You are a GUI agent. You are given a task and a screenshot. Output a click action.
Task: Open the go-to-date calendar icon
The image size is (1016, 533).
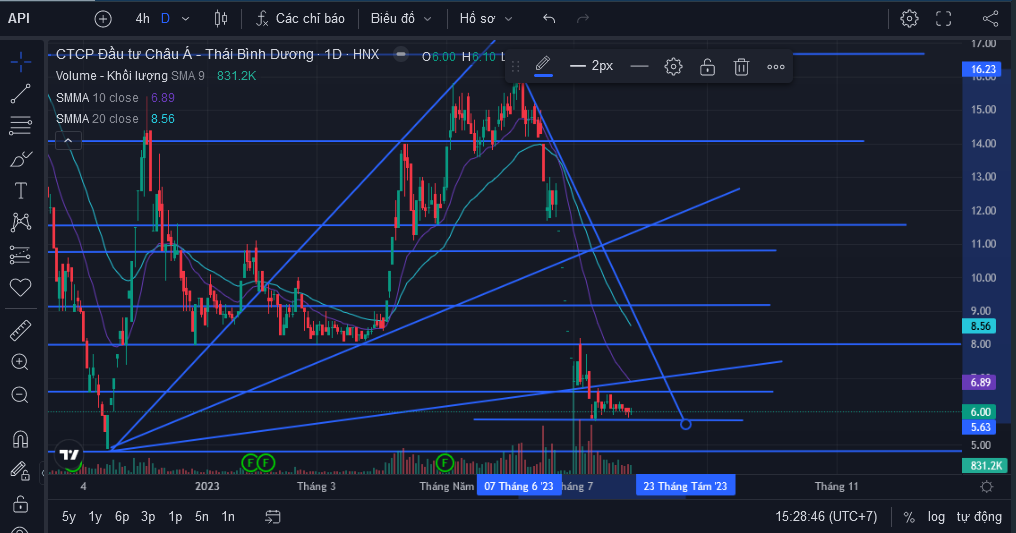pos(273,517)
